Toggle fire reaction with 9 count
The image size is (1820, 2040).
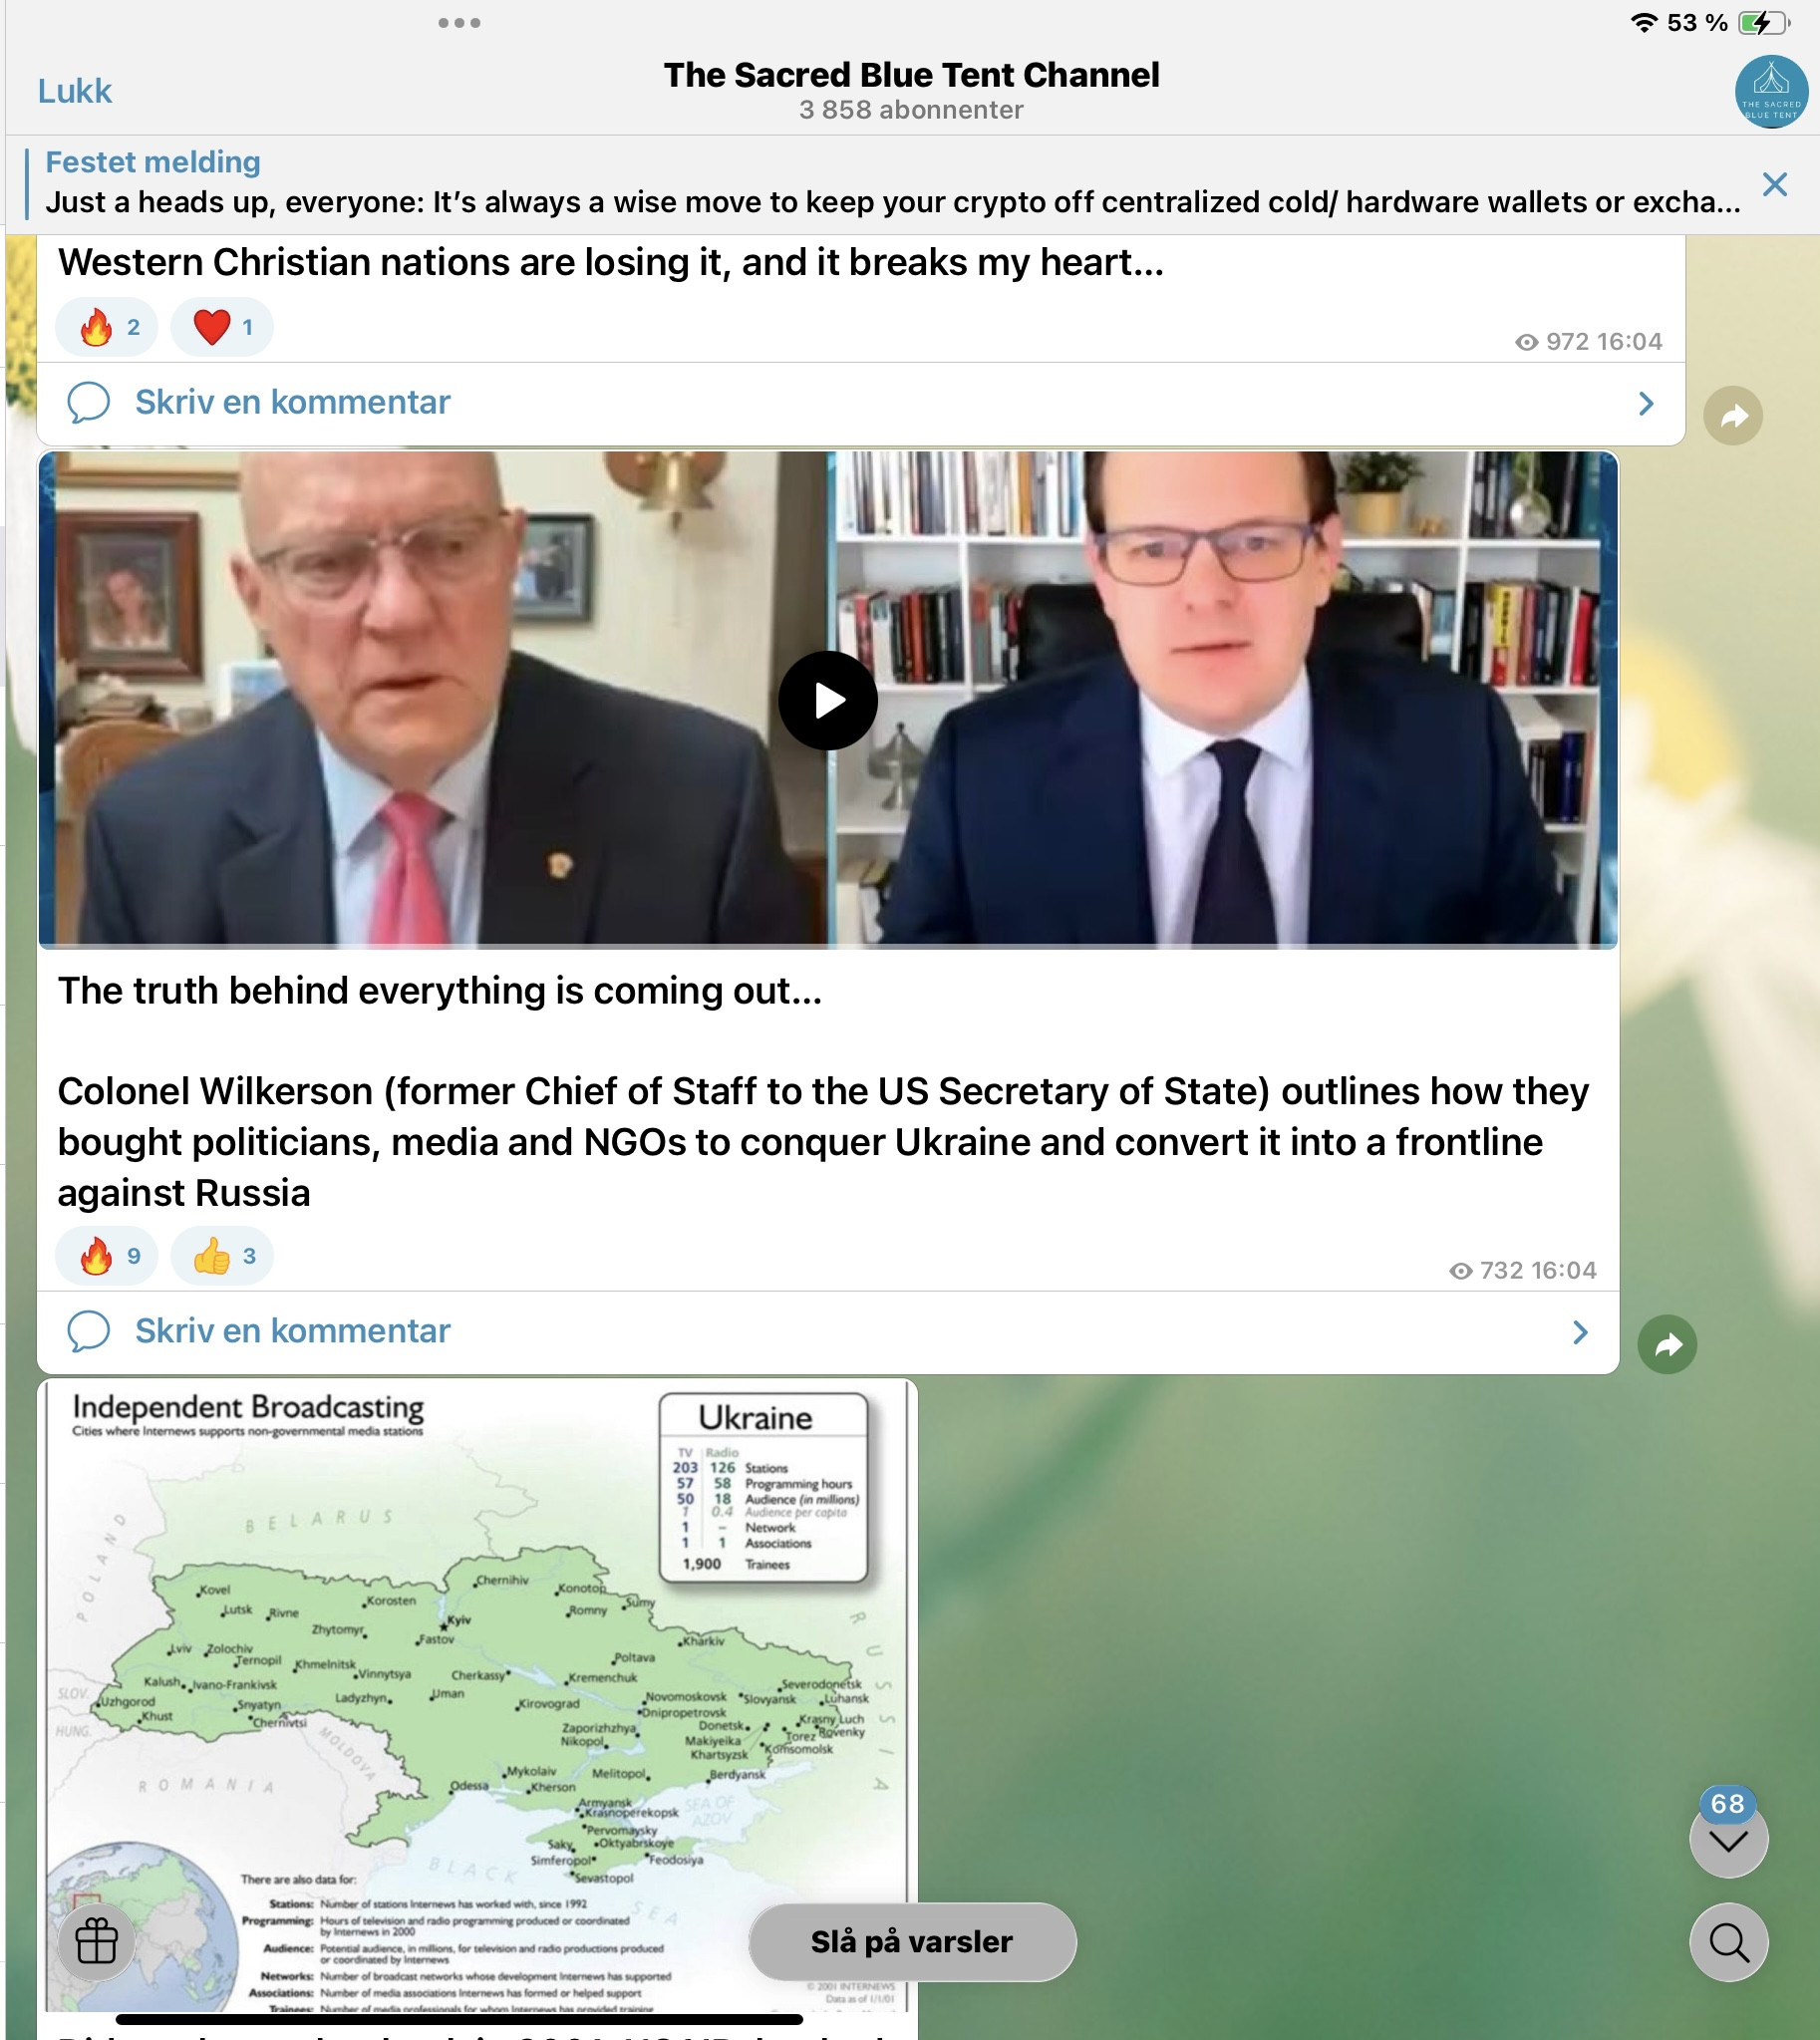(107, 1256)
